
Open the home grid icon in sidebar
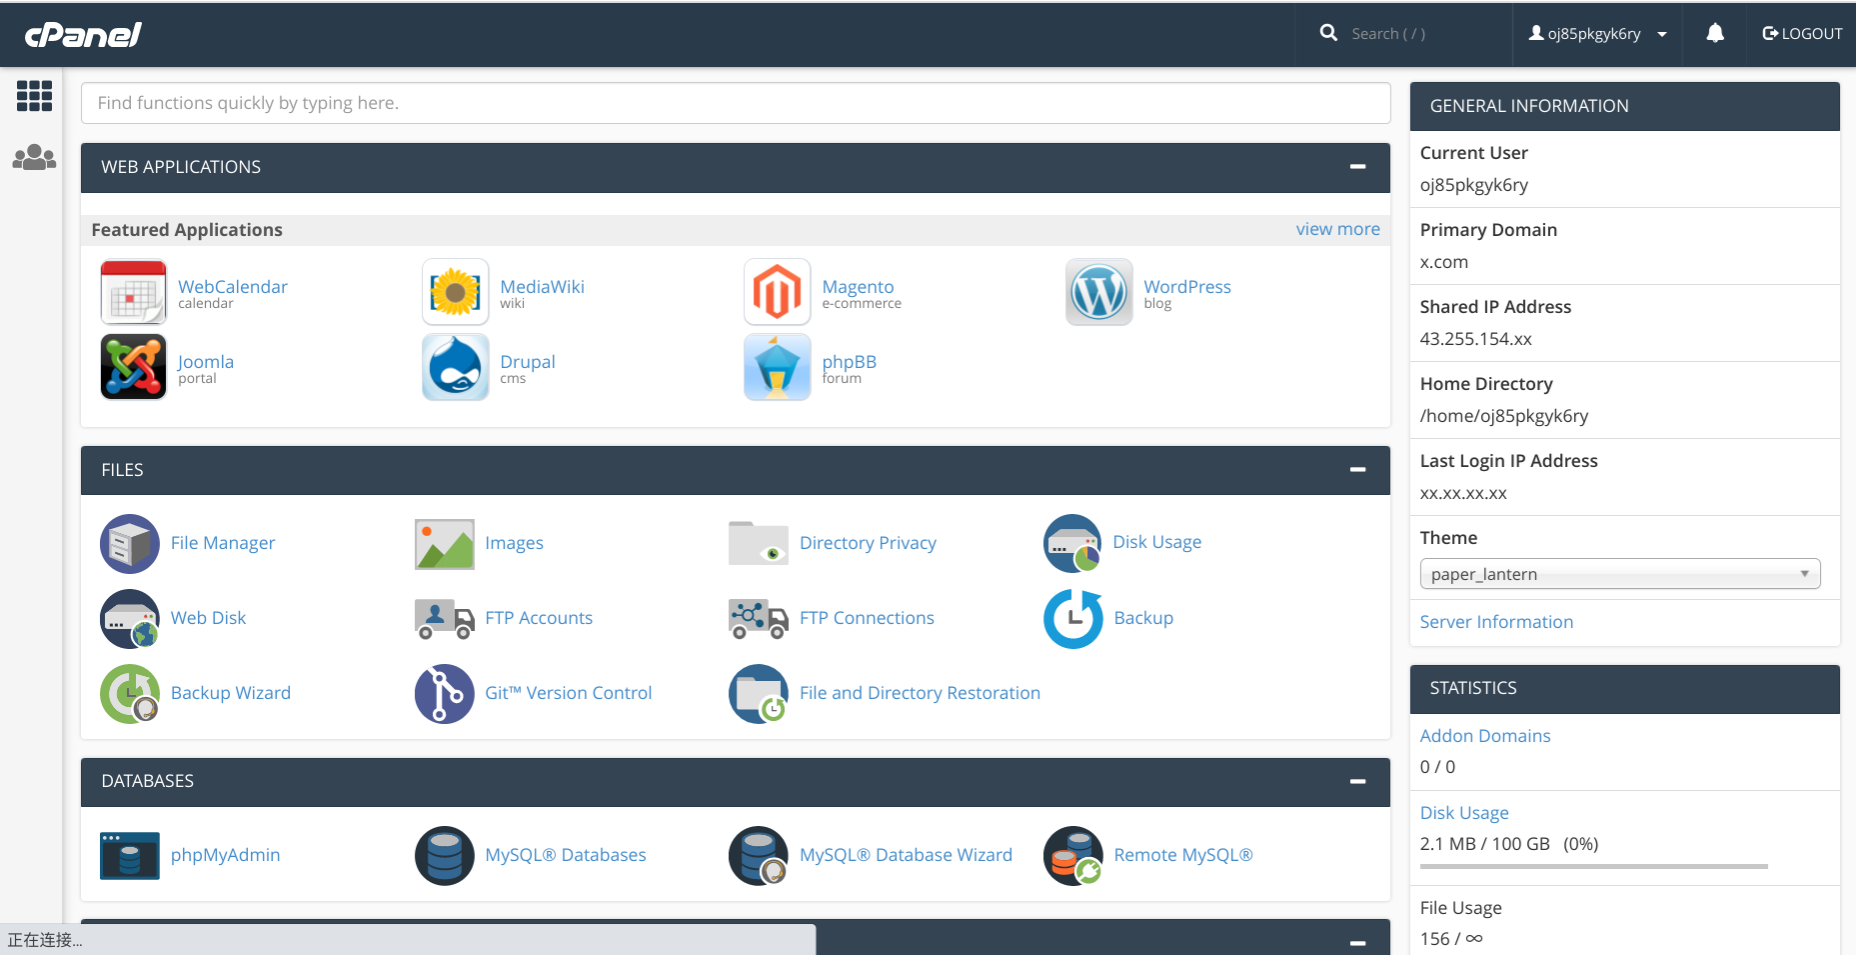(34, 96)
